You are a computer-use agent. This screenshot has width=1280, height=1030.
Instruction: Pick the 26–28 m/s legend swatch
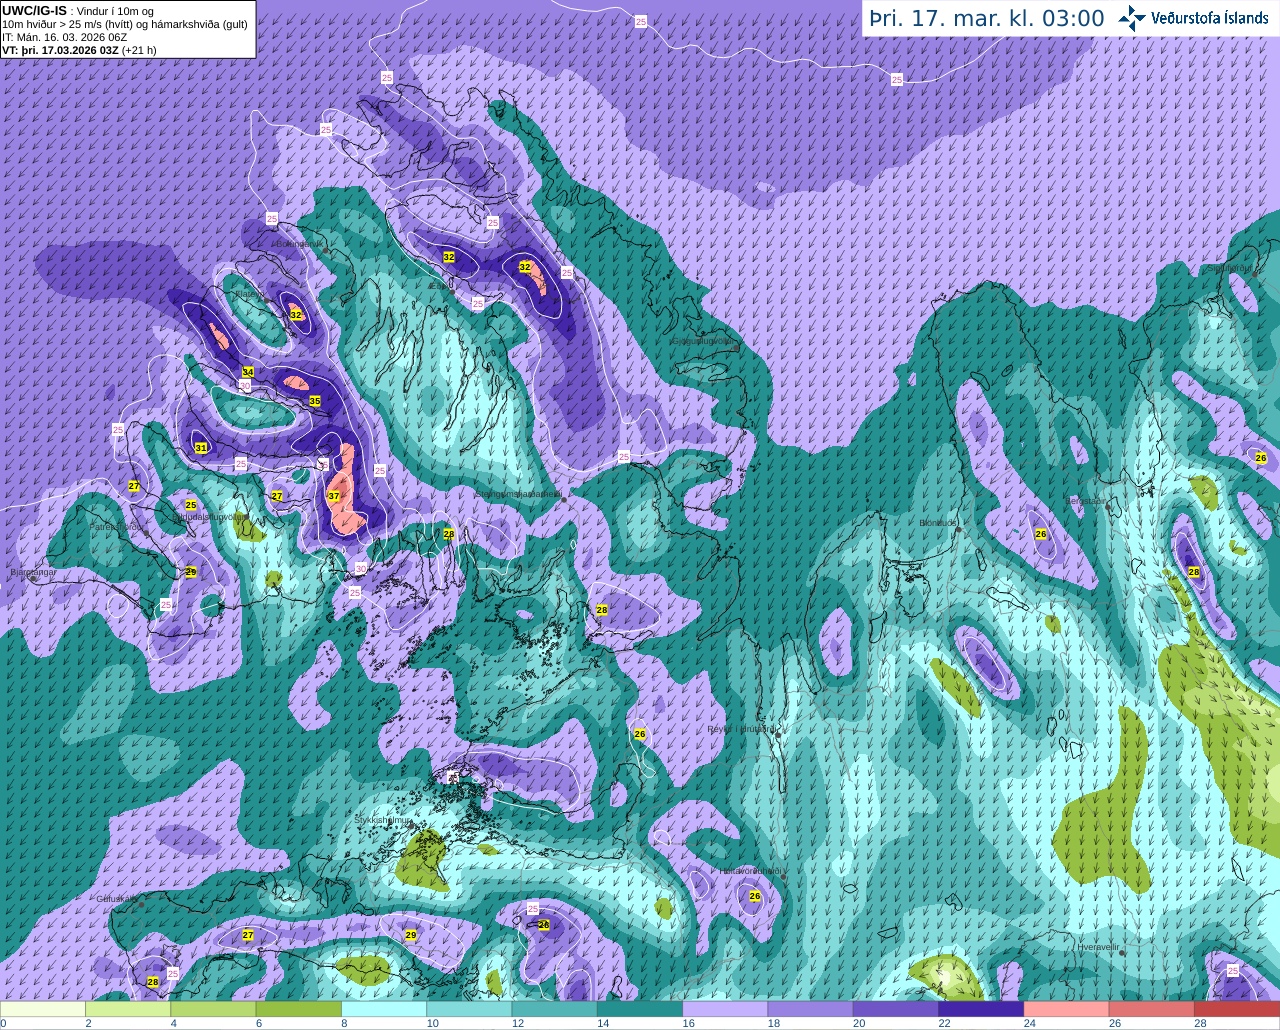tap(1152, 1008)
